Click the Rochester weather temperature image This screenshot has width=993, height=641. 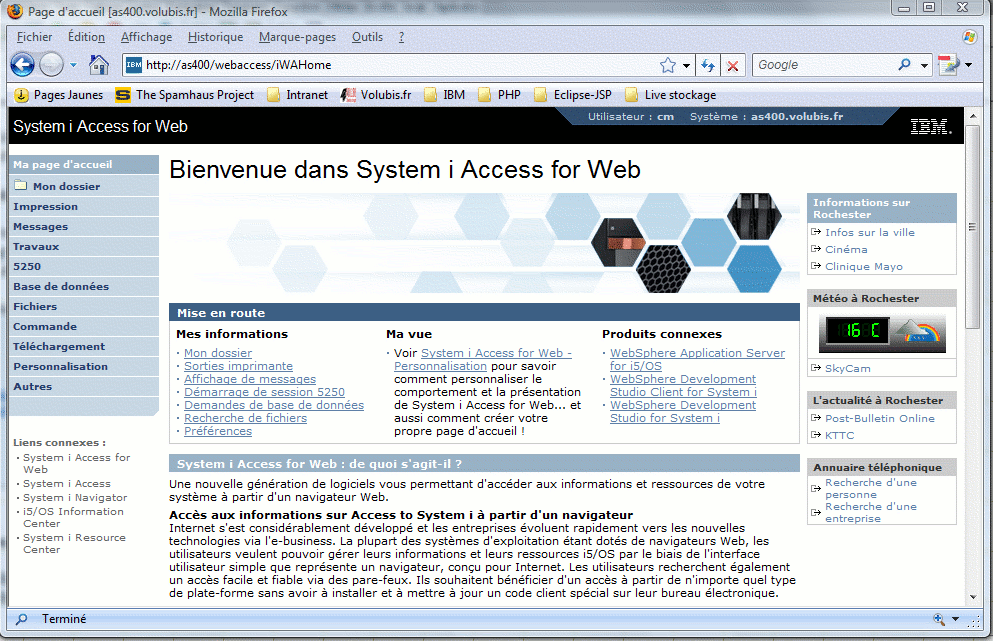point(882,332)
